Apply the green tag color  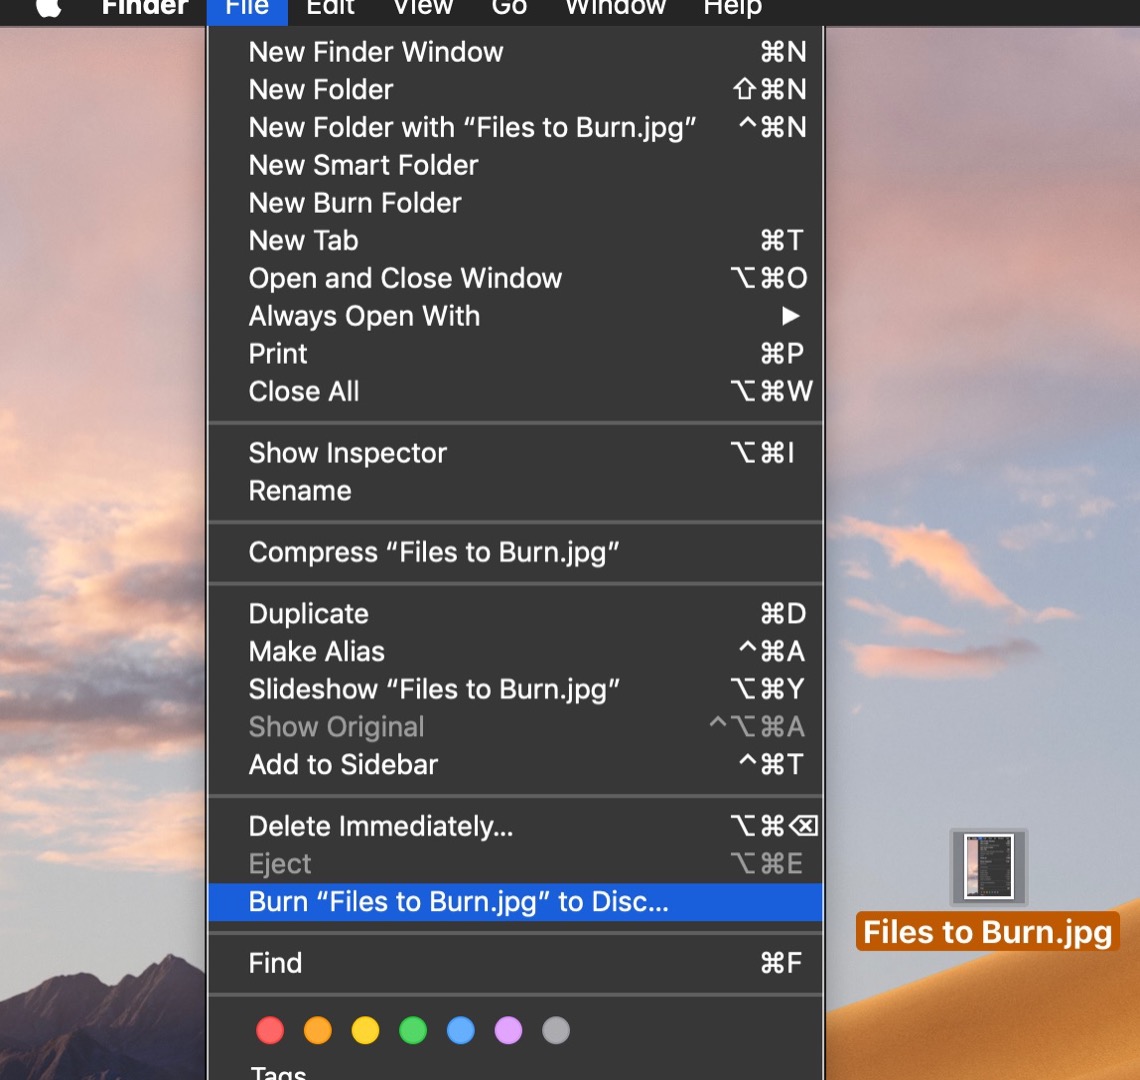coord(413,1030)
